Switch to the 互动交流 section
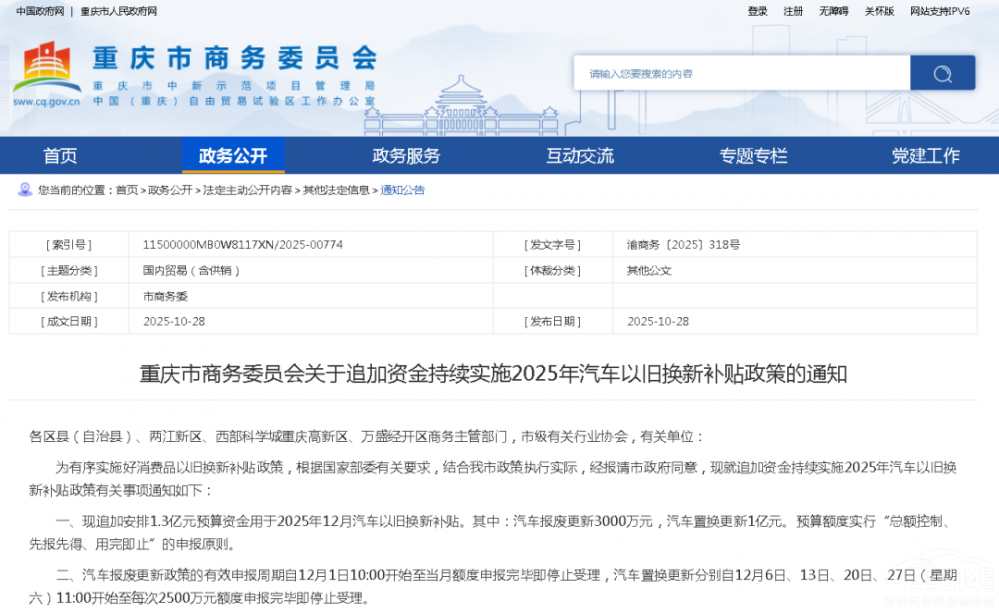The width and height of the screenshot is (999, 613). pos(579,155)
